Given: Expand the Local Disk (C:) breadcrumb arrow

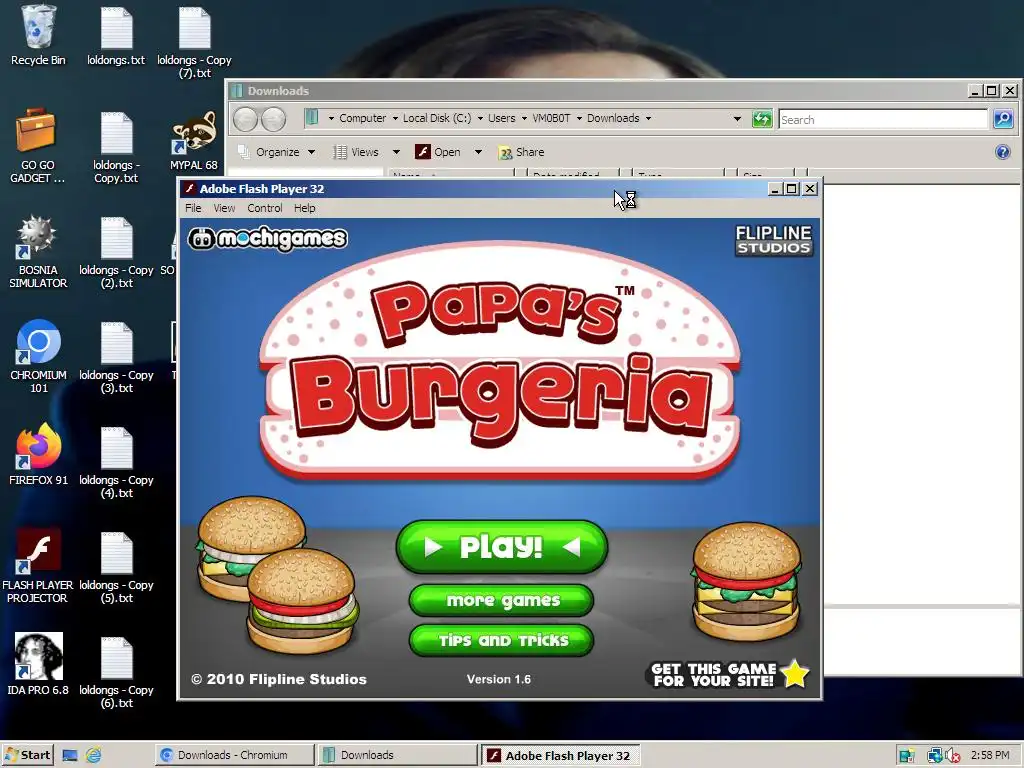Looking at the screenshot, I should tap(480, 118).
